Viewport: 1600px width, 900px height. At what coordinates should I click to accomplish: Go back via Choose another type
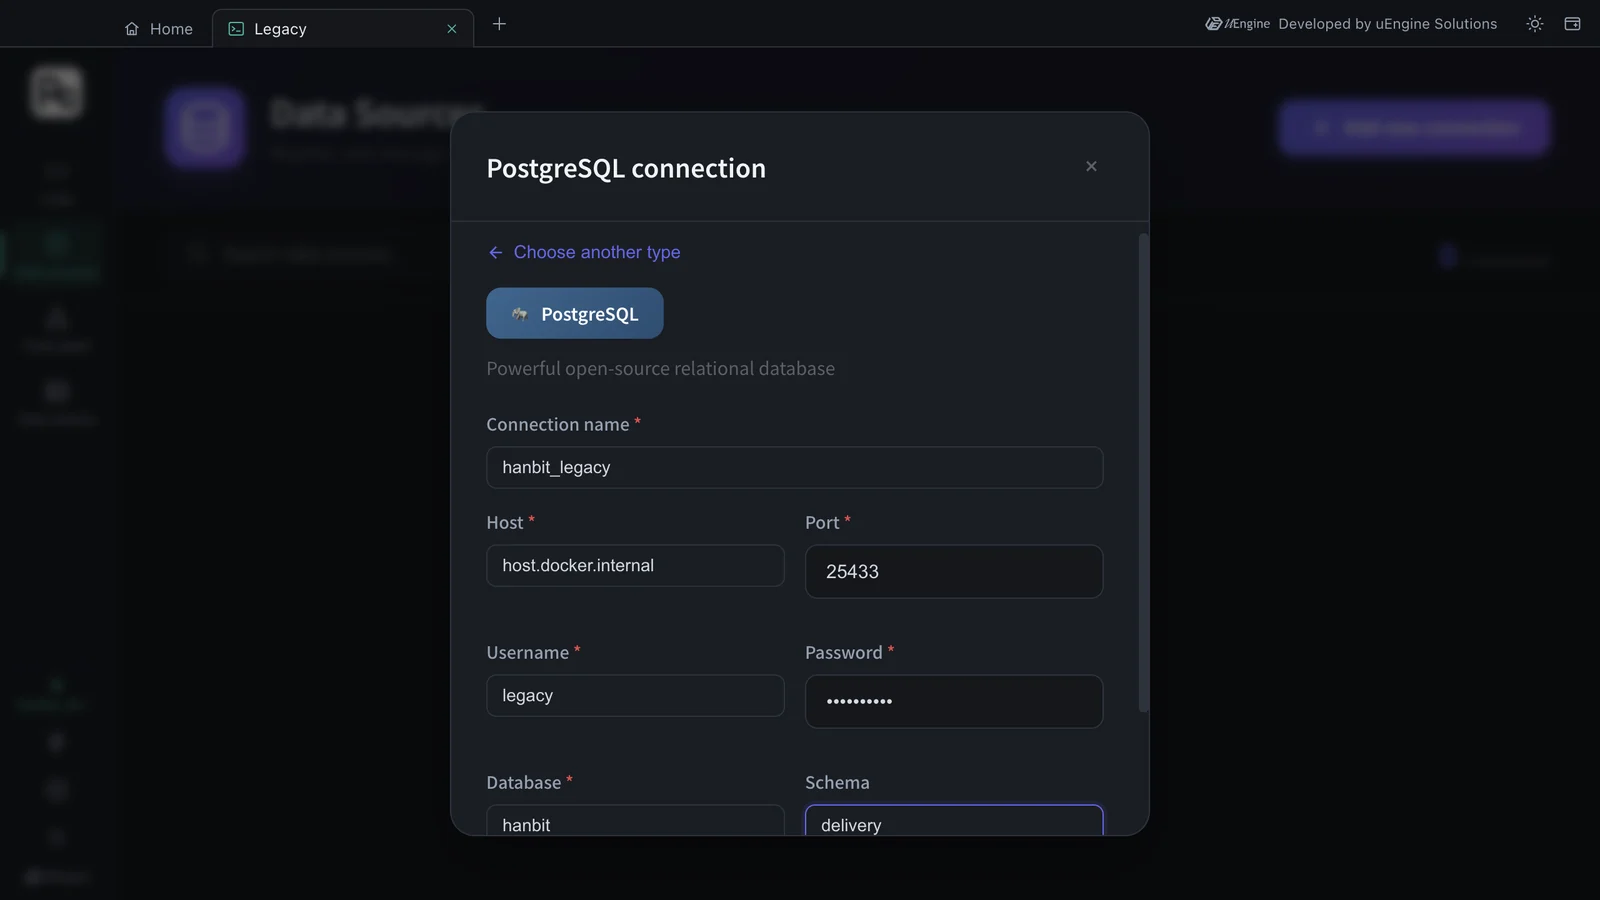tap(584, 252)
